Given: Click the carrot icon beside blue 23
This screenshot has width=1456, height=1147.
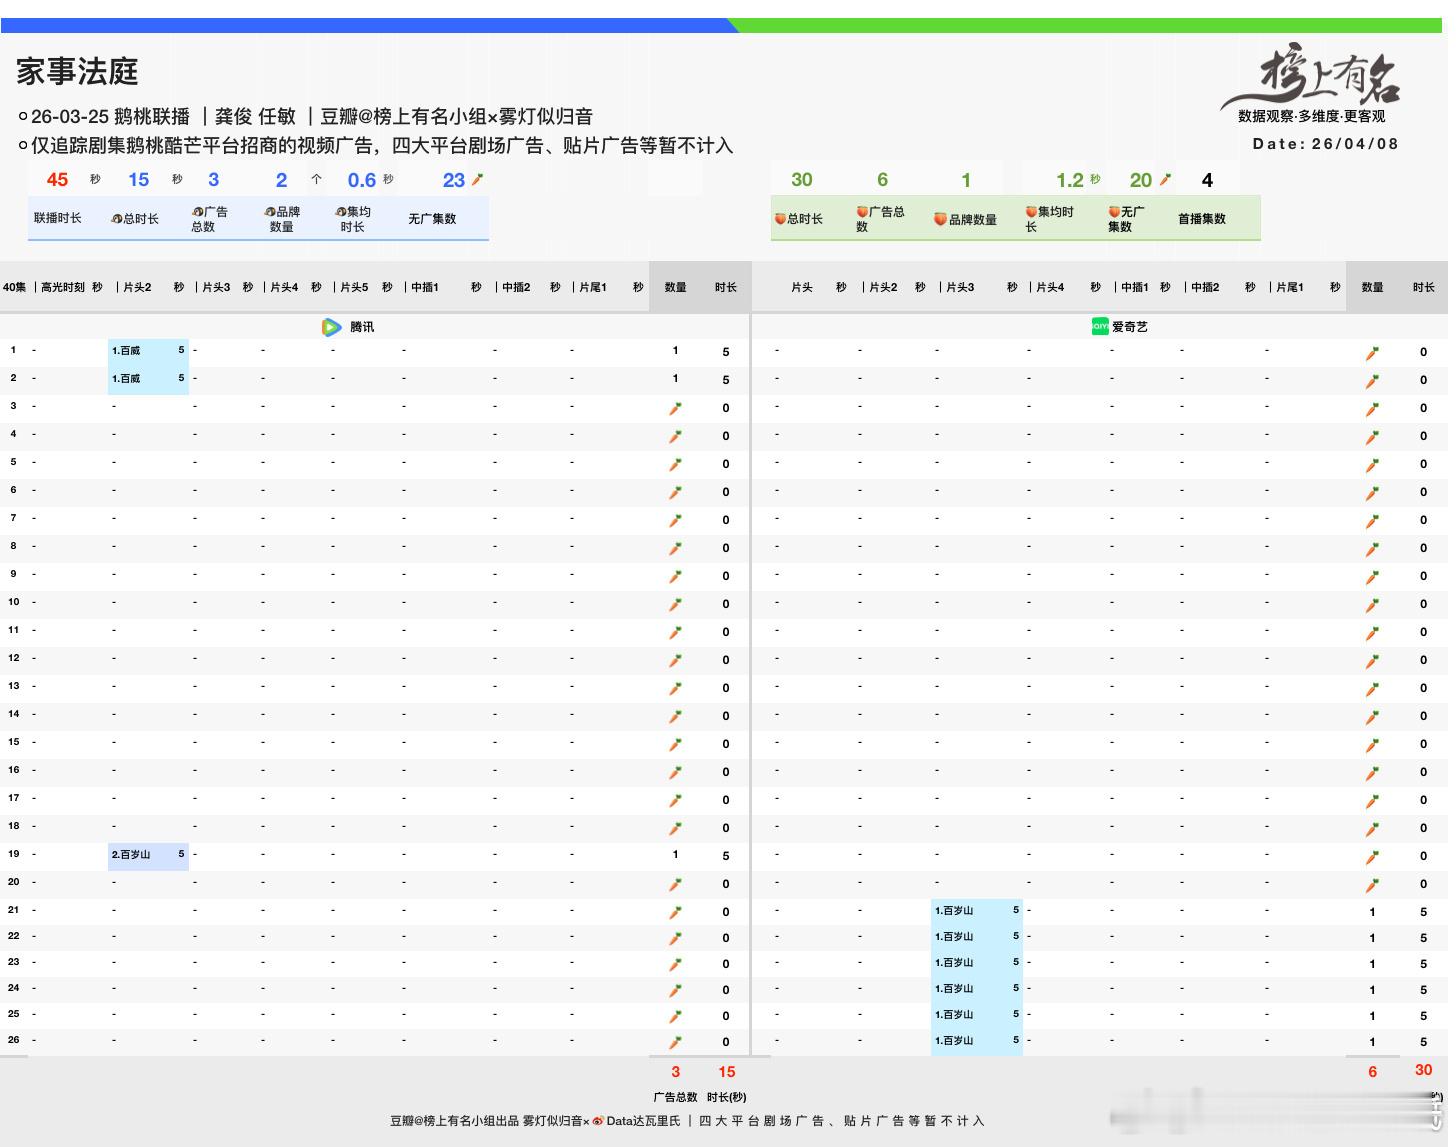Looking at the screenshot, I should (x=478, y=180).
